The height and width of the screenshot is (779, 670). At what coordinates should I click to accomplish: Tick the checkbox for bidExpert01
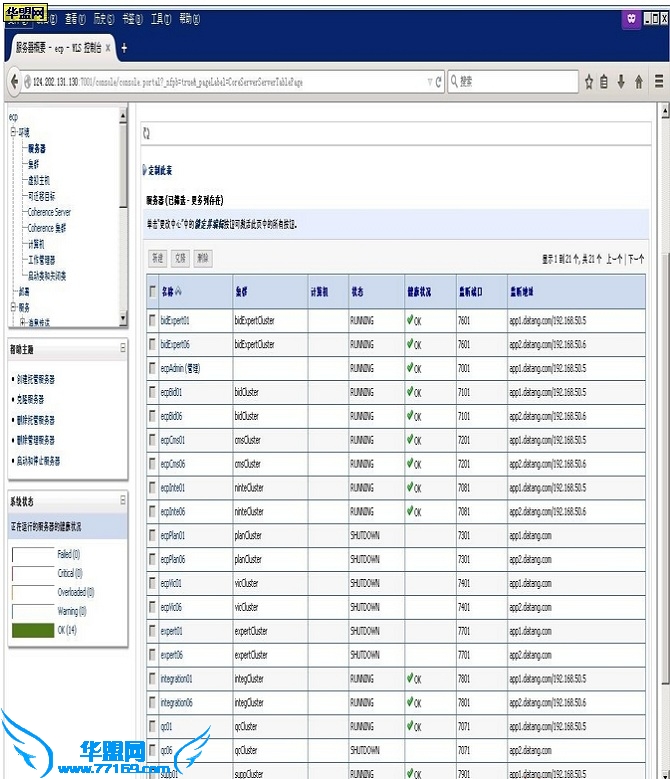(153, 321)
